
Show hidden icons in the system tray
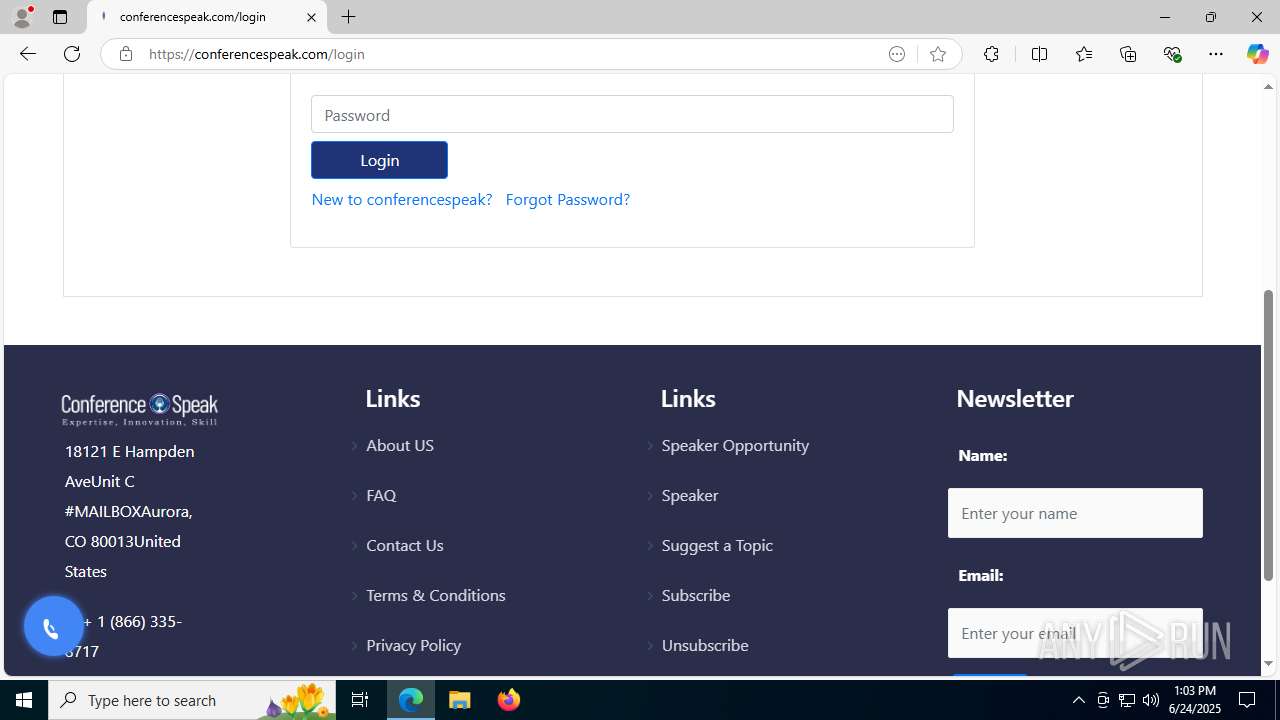(1078, 700)
